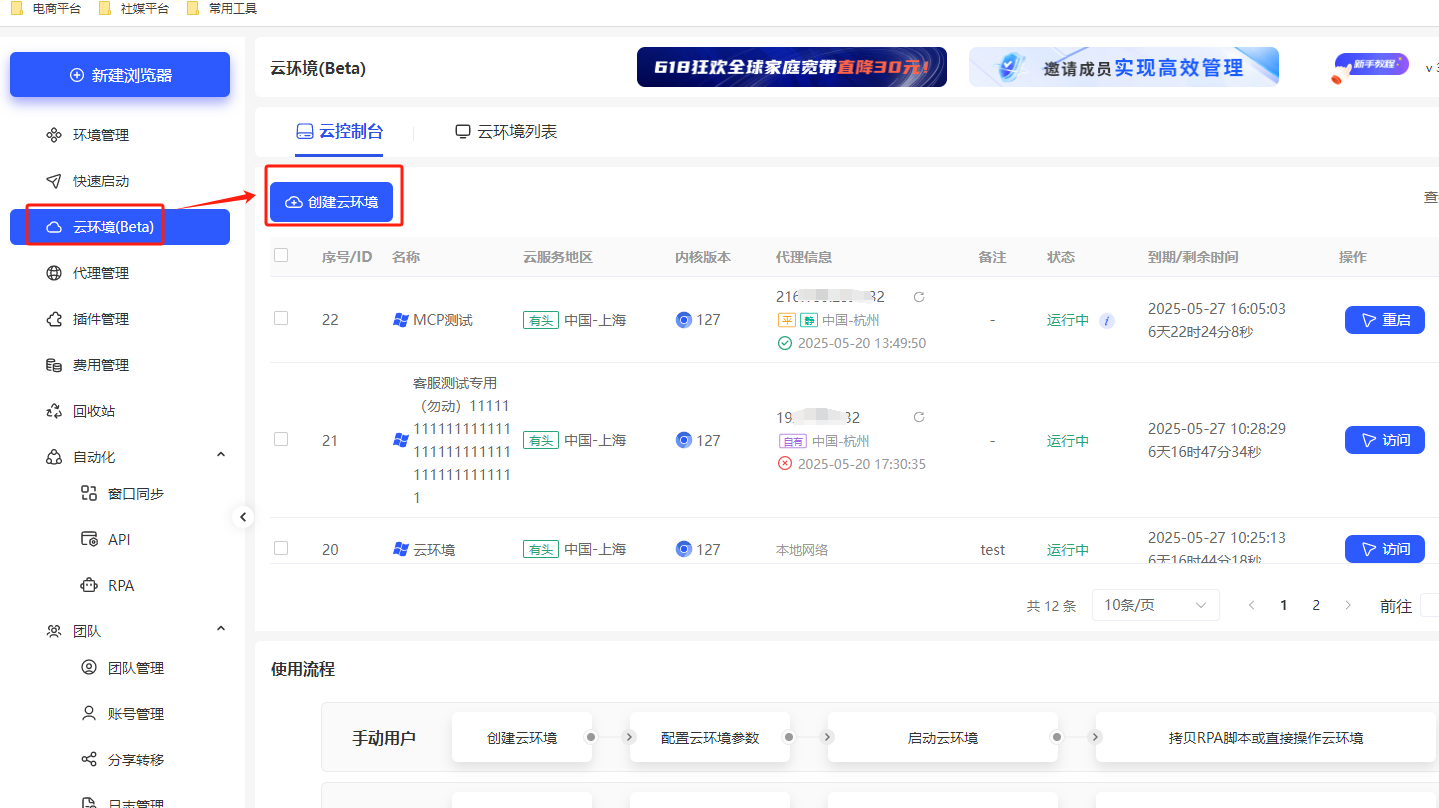
Task: Check the row 20 checkbox
Action: pyautogui.click(x=281, y=549)
